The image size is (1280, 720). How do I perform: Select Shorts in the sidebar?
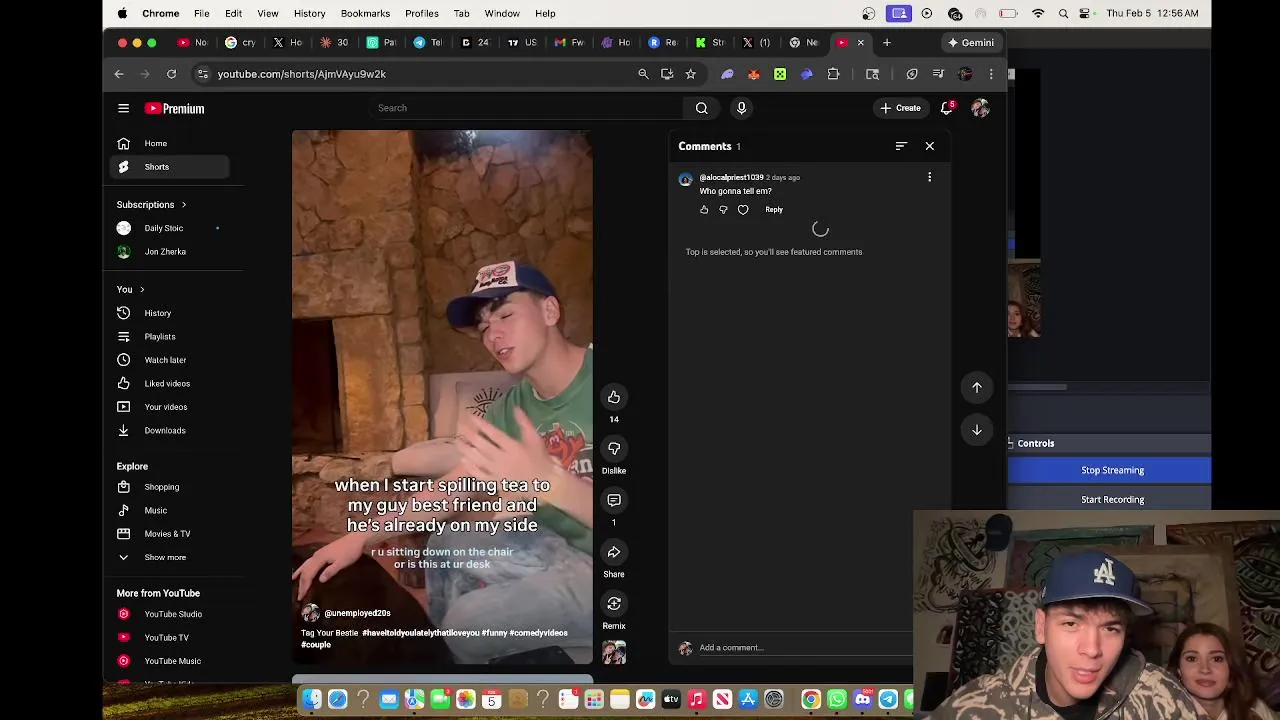click(x=170, y=167)
